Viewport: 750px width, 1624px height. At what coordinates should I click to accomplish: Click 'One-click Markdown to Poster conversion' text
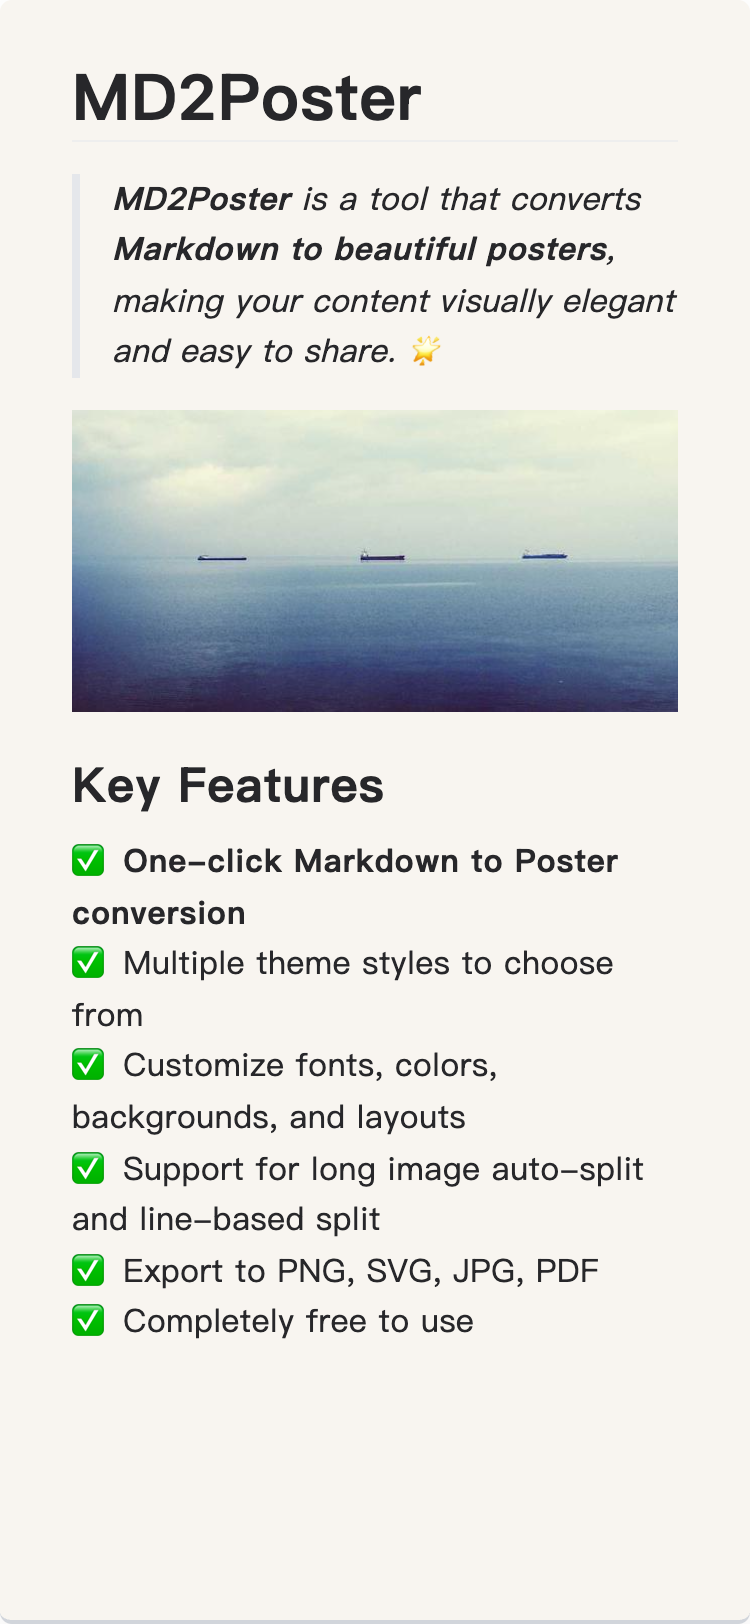pyautogui.click(x=345, y=887)
